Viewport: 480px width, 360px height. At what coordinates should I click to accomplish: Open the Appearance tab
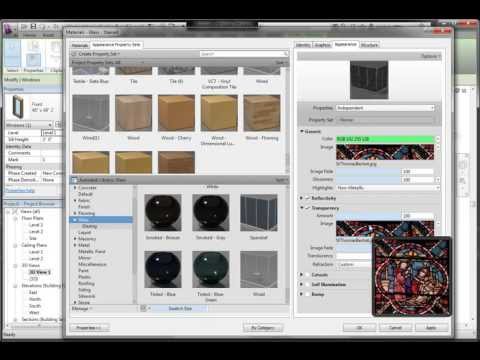tap(346, 44)
